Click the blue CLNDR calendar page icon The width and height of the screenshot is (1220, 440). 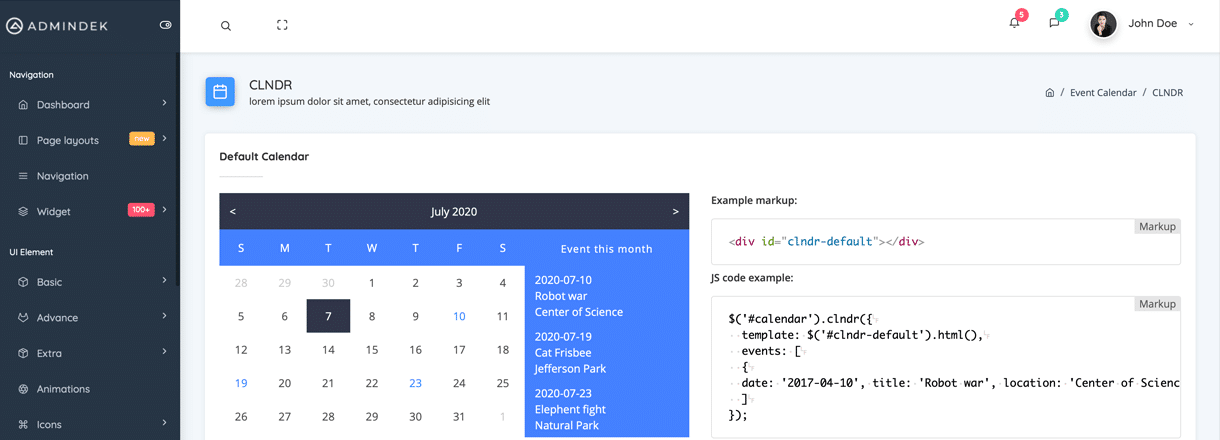tap(220, 92)
